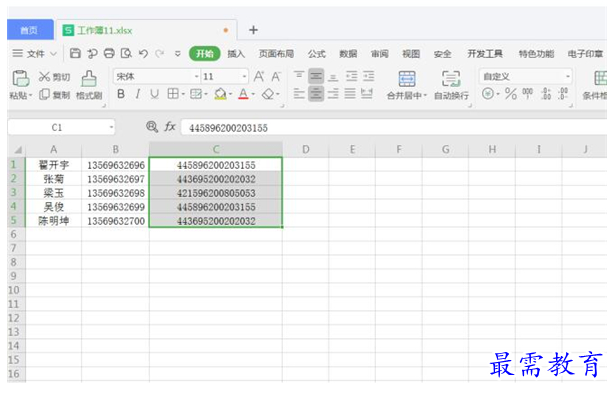Open the 插入 ribbon tab
The height and width of the screenshot is (396, 611).
[236, 54]
